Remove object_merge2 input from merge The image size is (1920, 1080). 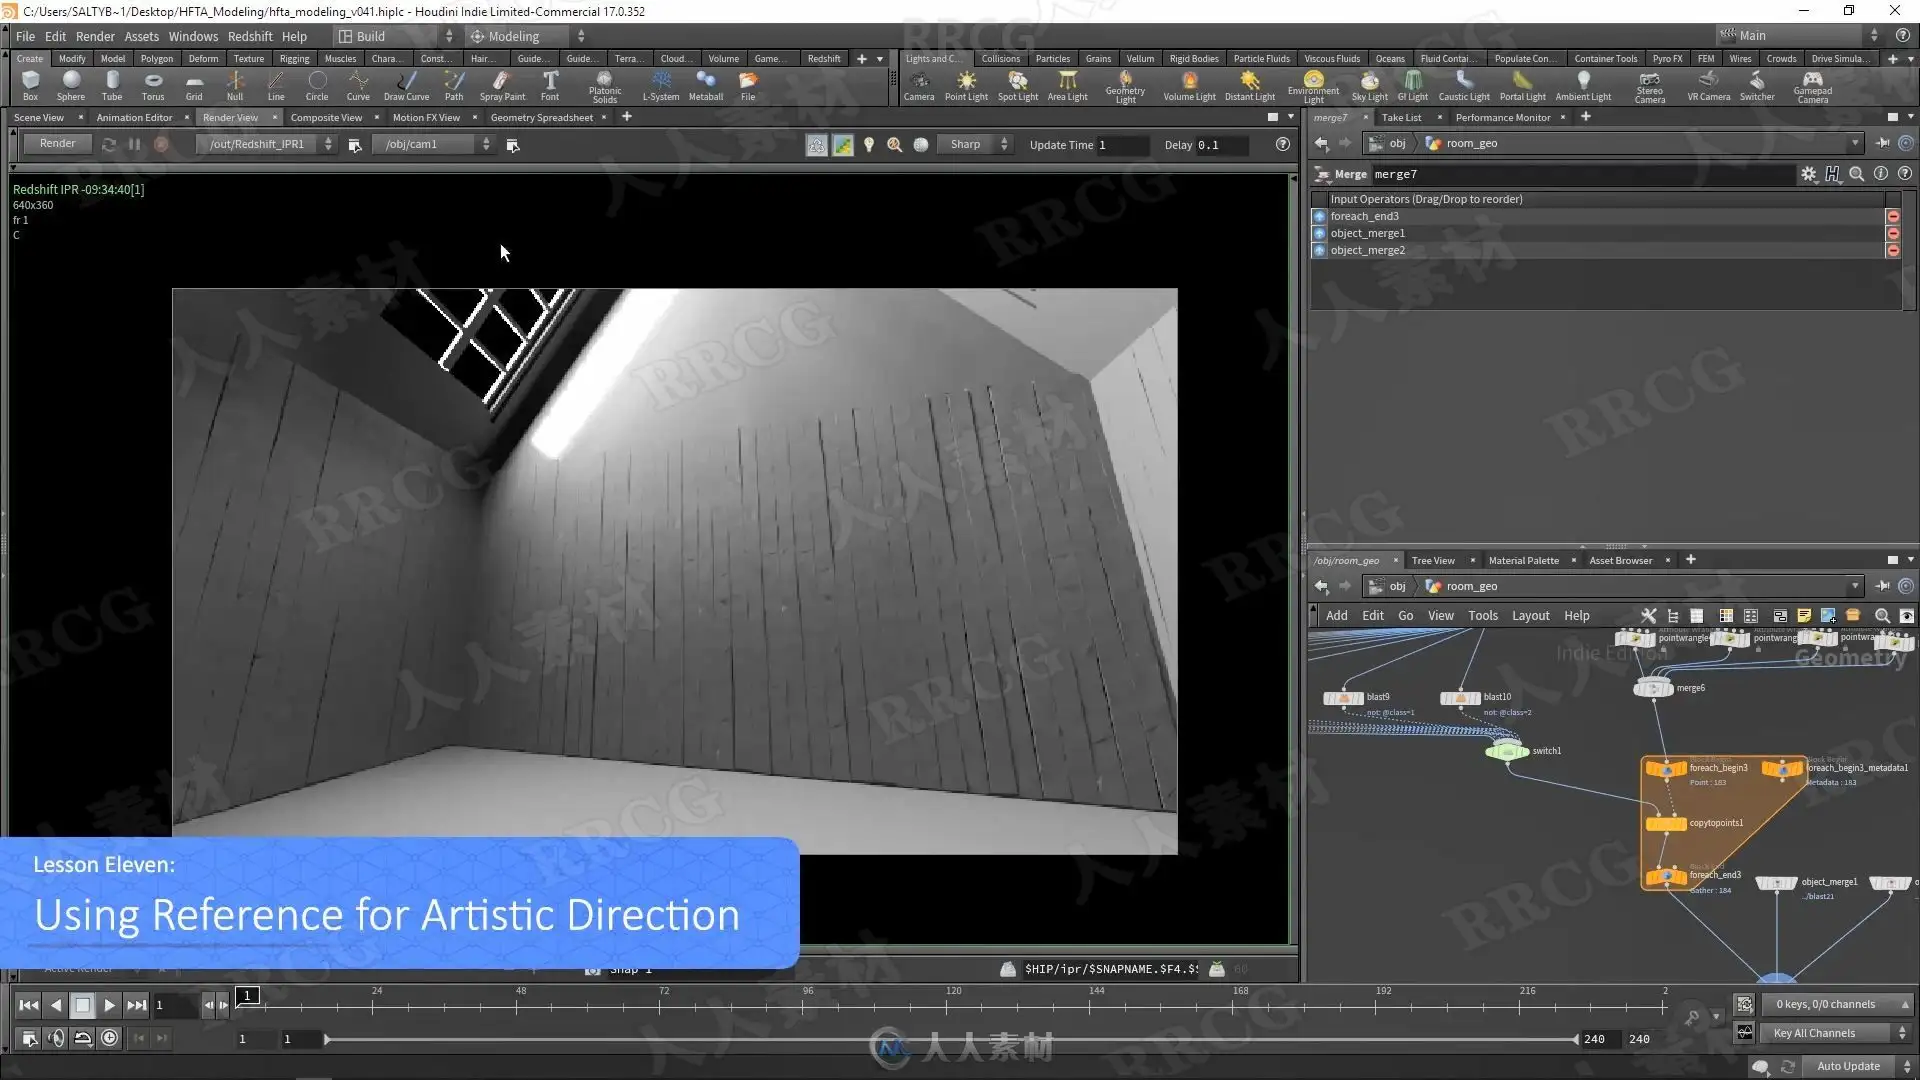[x=1892, y=251]
